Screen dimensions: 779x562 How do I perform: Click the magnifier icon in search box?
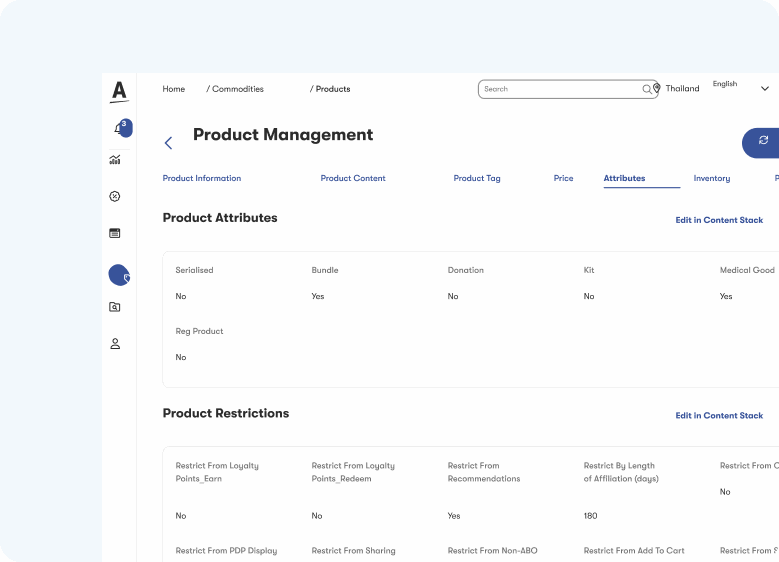coord(646,89)
